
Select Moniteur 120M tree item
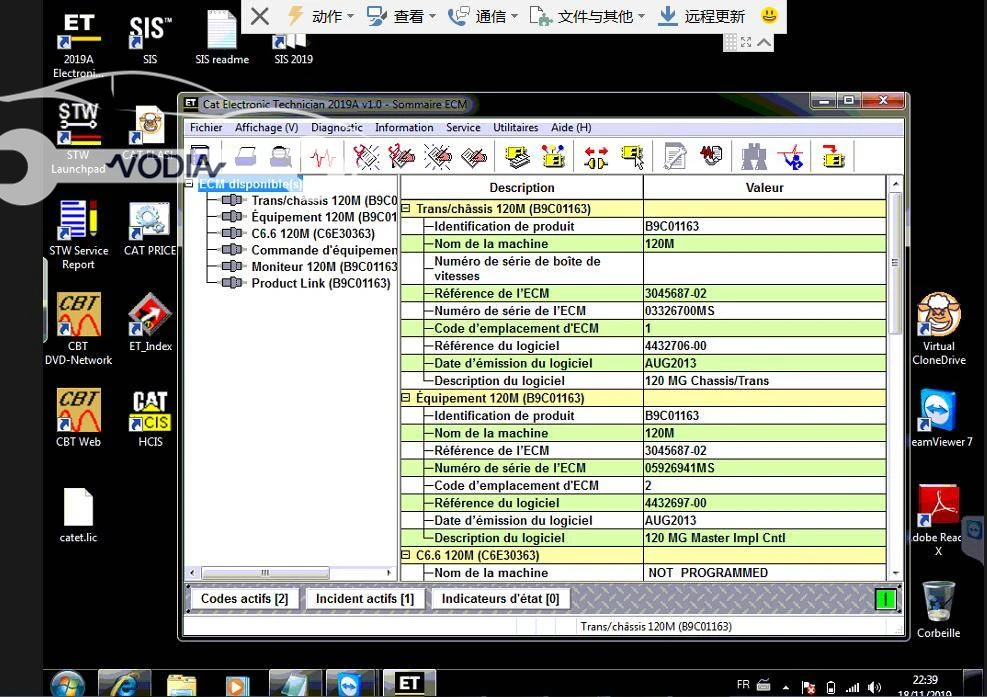324,266
